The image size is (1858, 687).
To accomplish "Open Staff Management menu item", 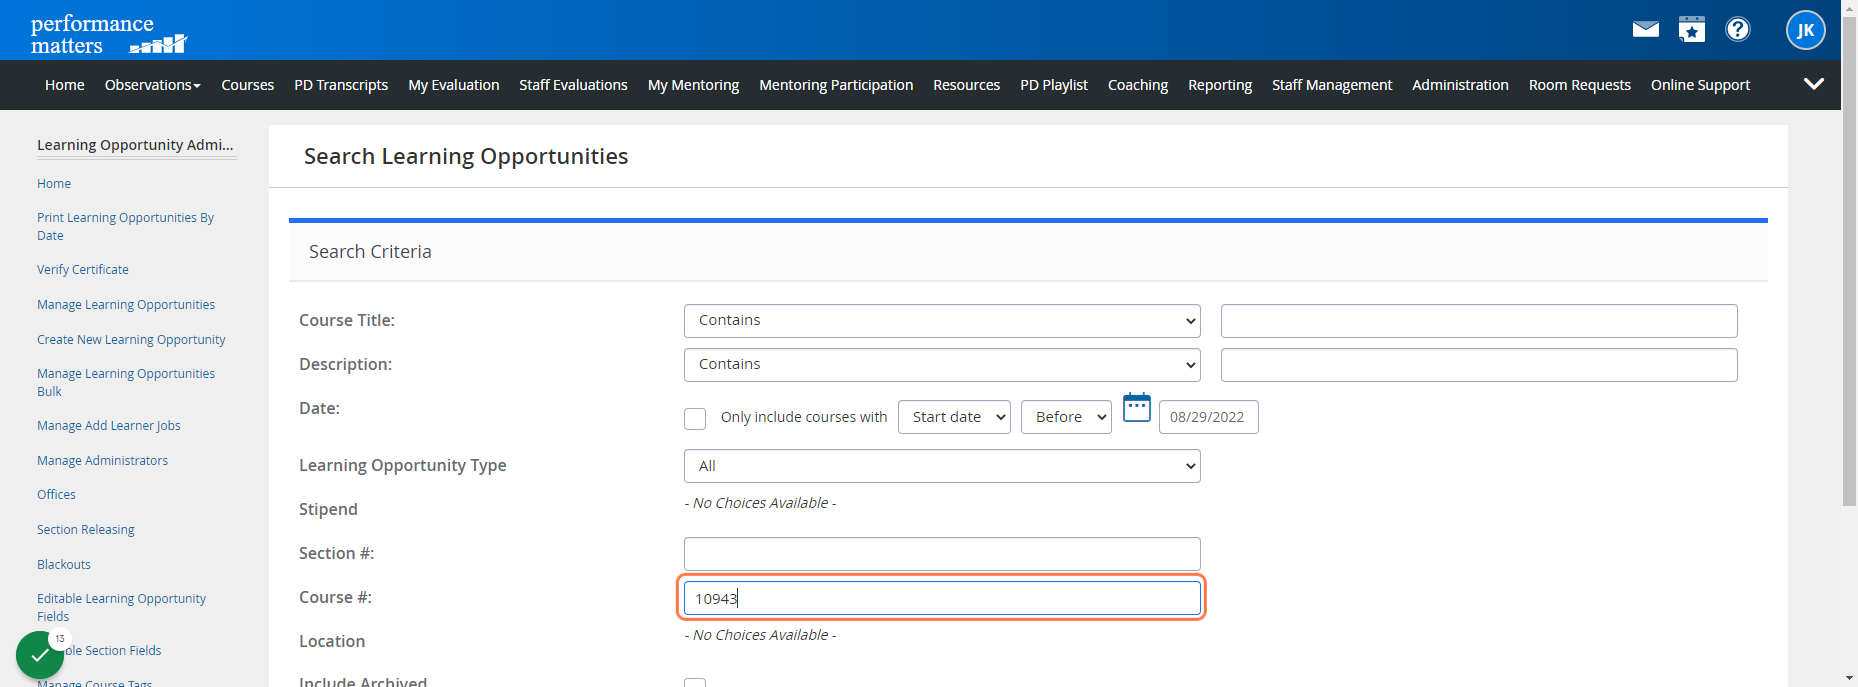I will [x=1332, y=85].
